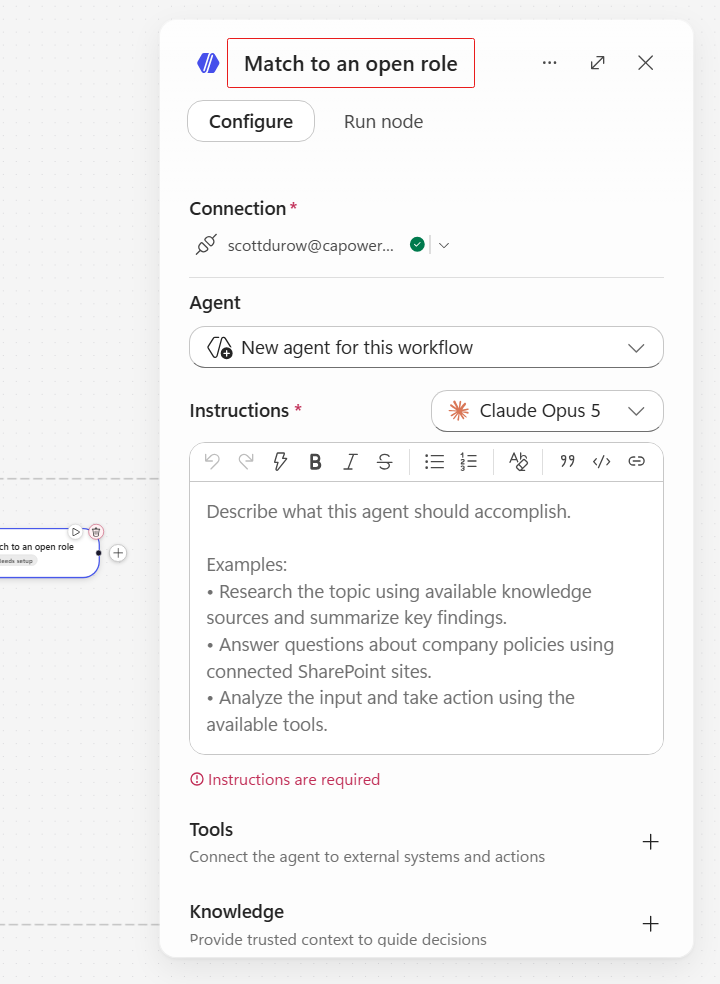Delete the node using the canvas trash icon

coord(95,532)
